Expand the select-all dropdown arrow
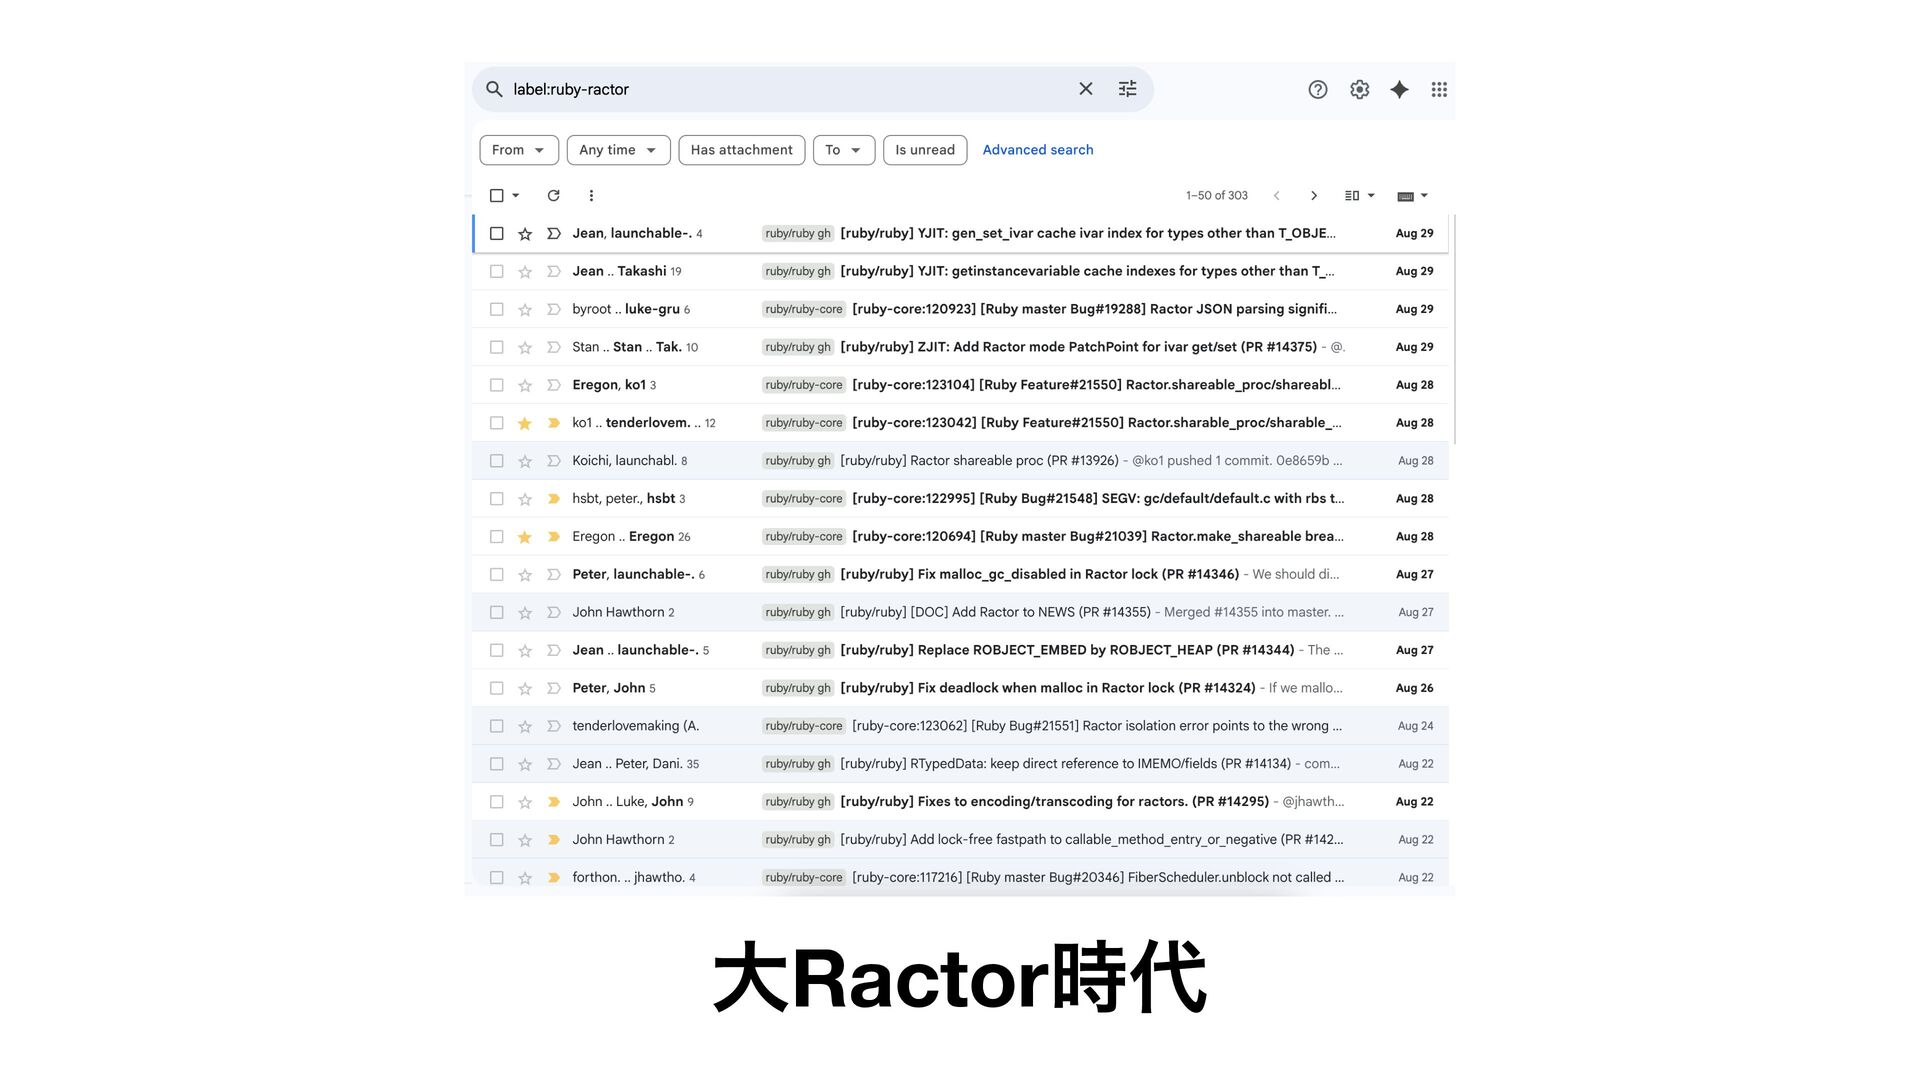Viewport: 1920px width, 1080px height. click(x=516, y=195)
